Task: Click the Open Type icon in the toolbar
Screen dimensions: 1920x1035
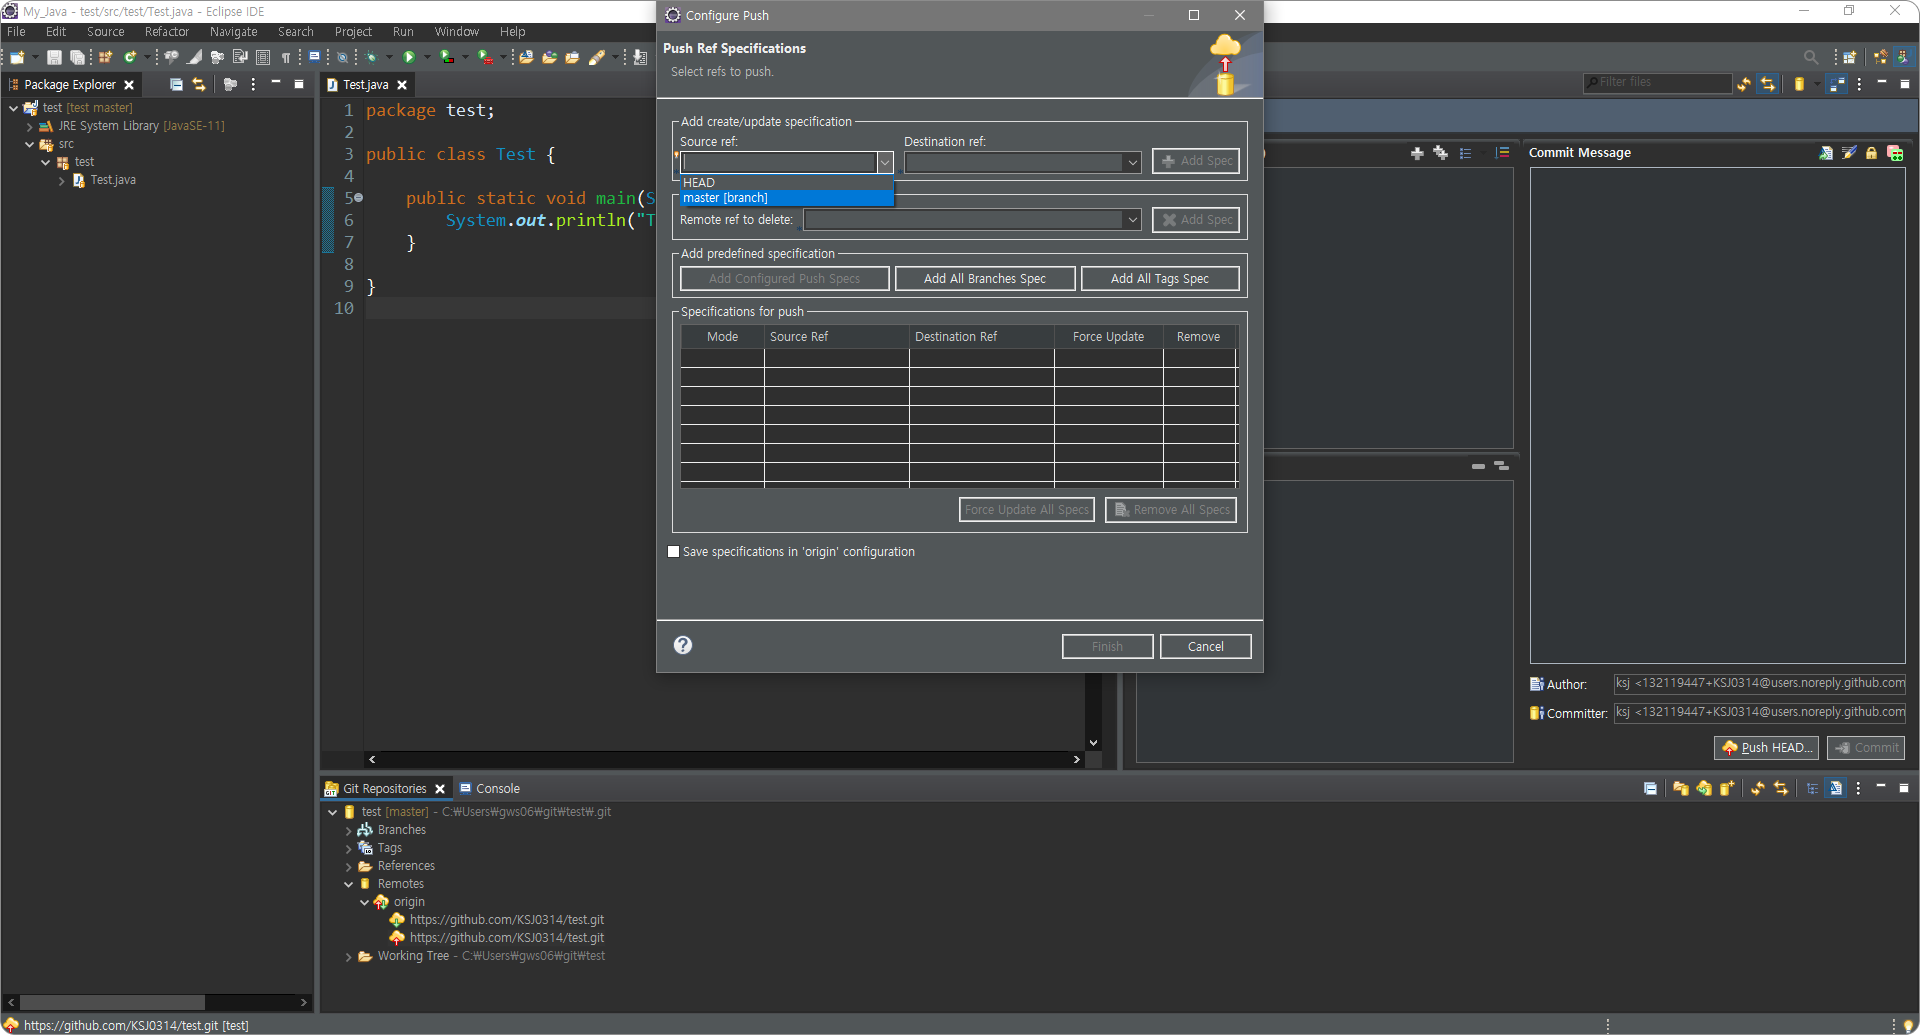Action: pyautogui.click(x=549, y=57)
